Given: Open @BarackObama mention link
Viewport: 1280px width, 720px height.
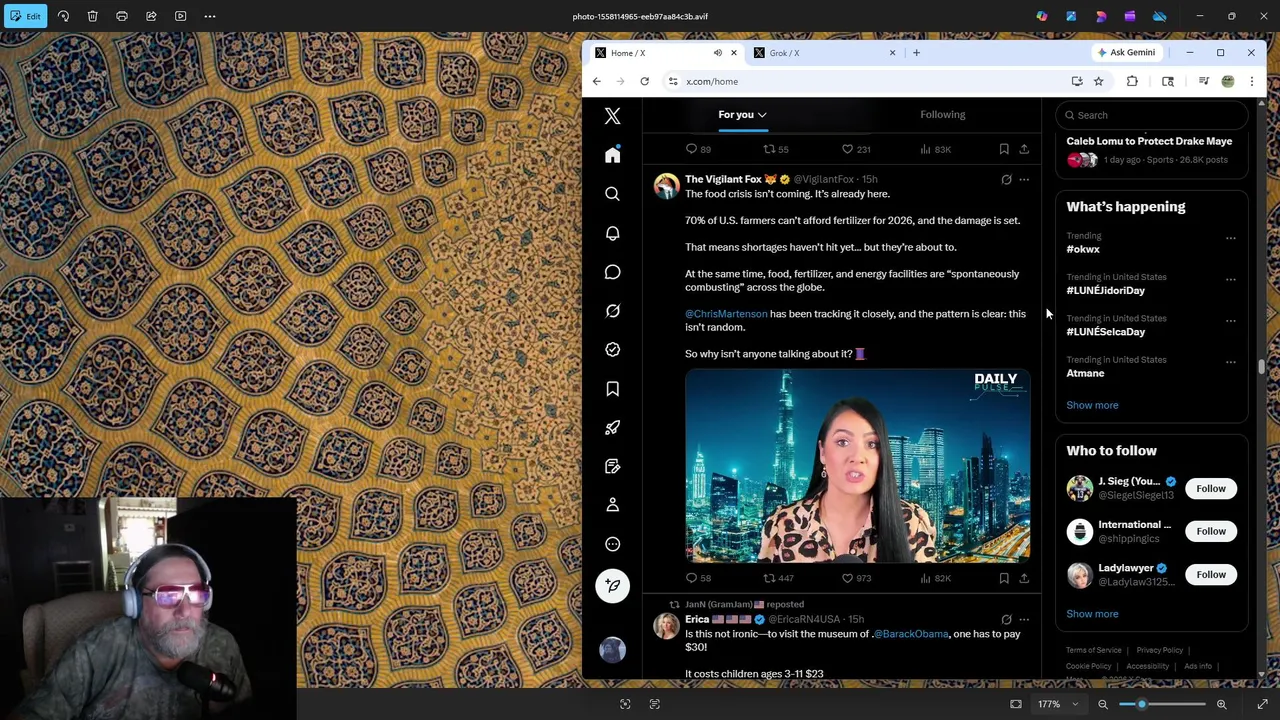Looking at the screenshot, I should tap(910, 634).
